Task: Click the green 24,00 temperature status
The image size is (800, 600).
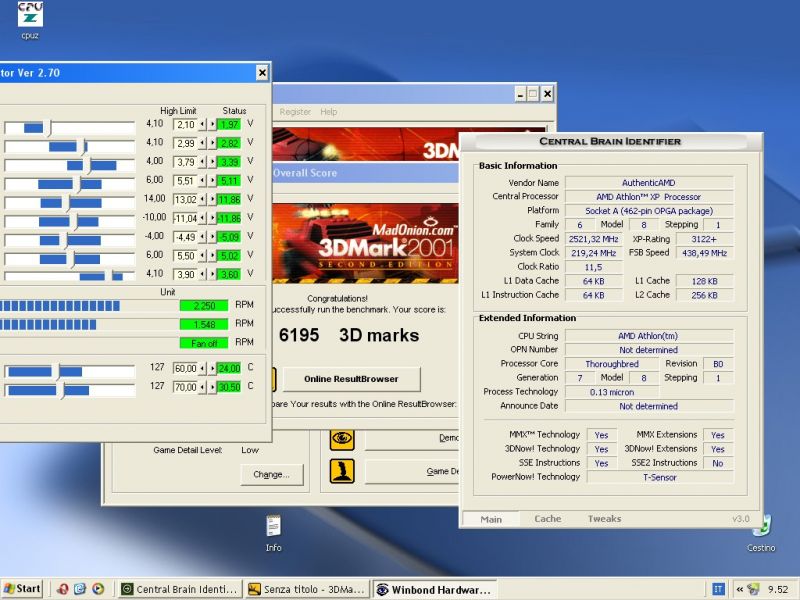Action: 229,368
